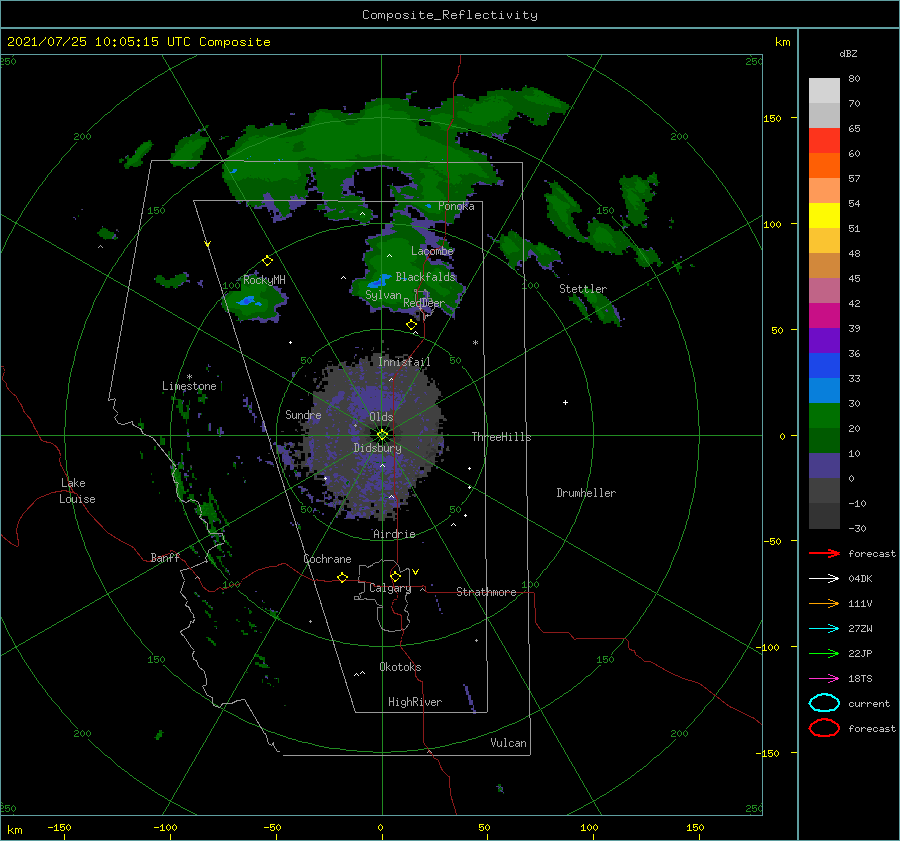
Task: Click the cyan 27ZW arrow legend icon
Action: tap(824, 629)
